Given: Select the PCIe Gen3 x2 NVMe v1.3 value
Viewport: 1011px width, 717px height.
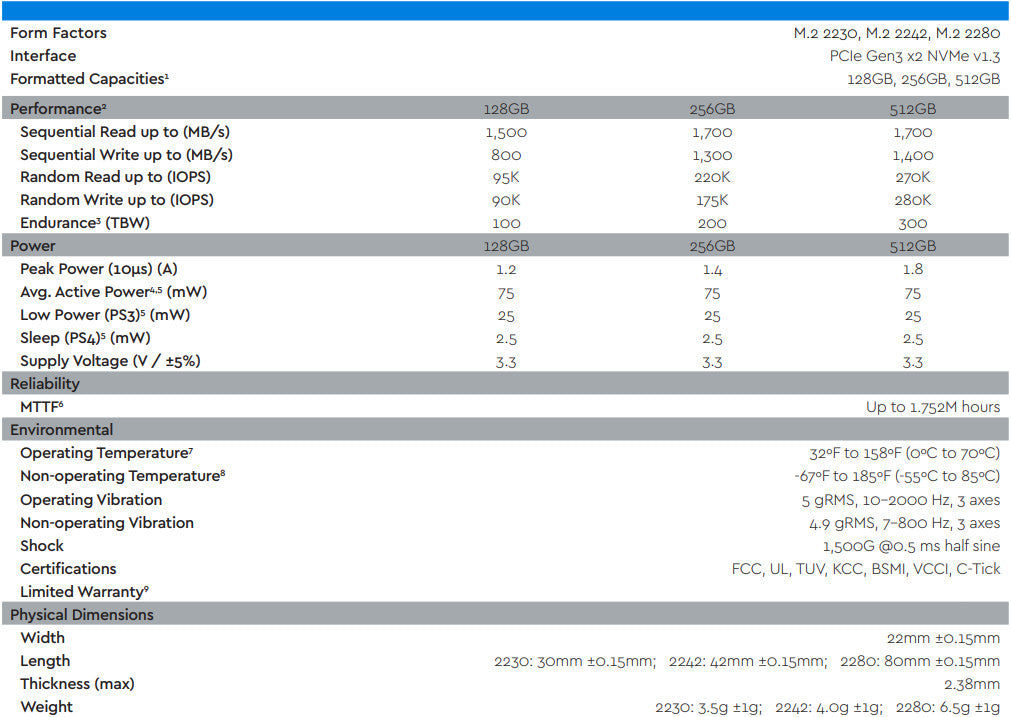Looking at the screenshot, I should click(907, 56).
